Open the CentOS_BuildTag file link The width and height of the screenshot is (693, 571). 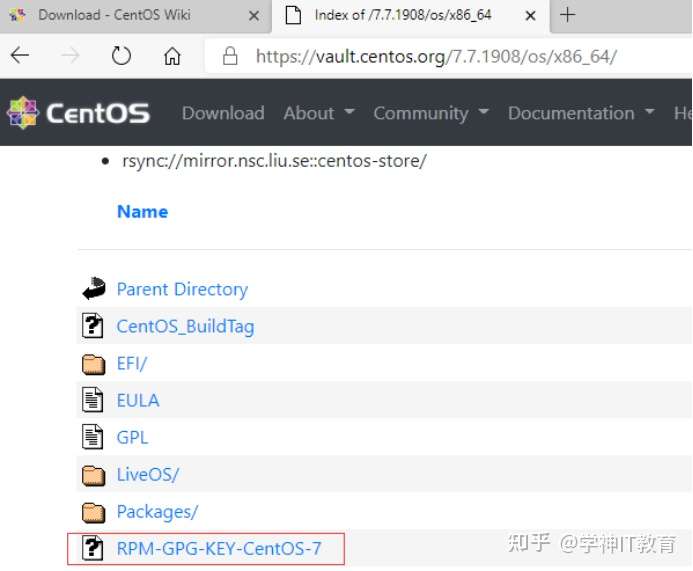tap(185, 326)
